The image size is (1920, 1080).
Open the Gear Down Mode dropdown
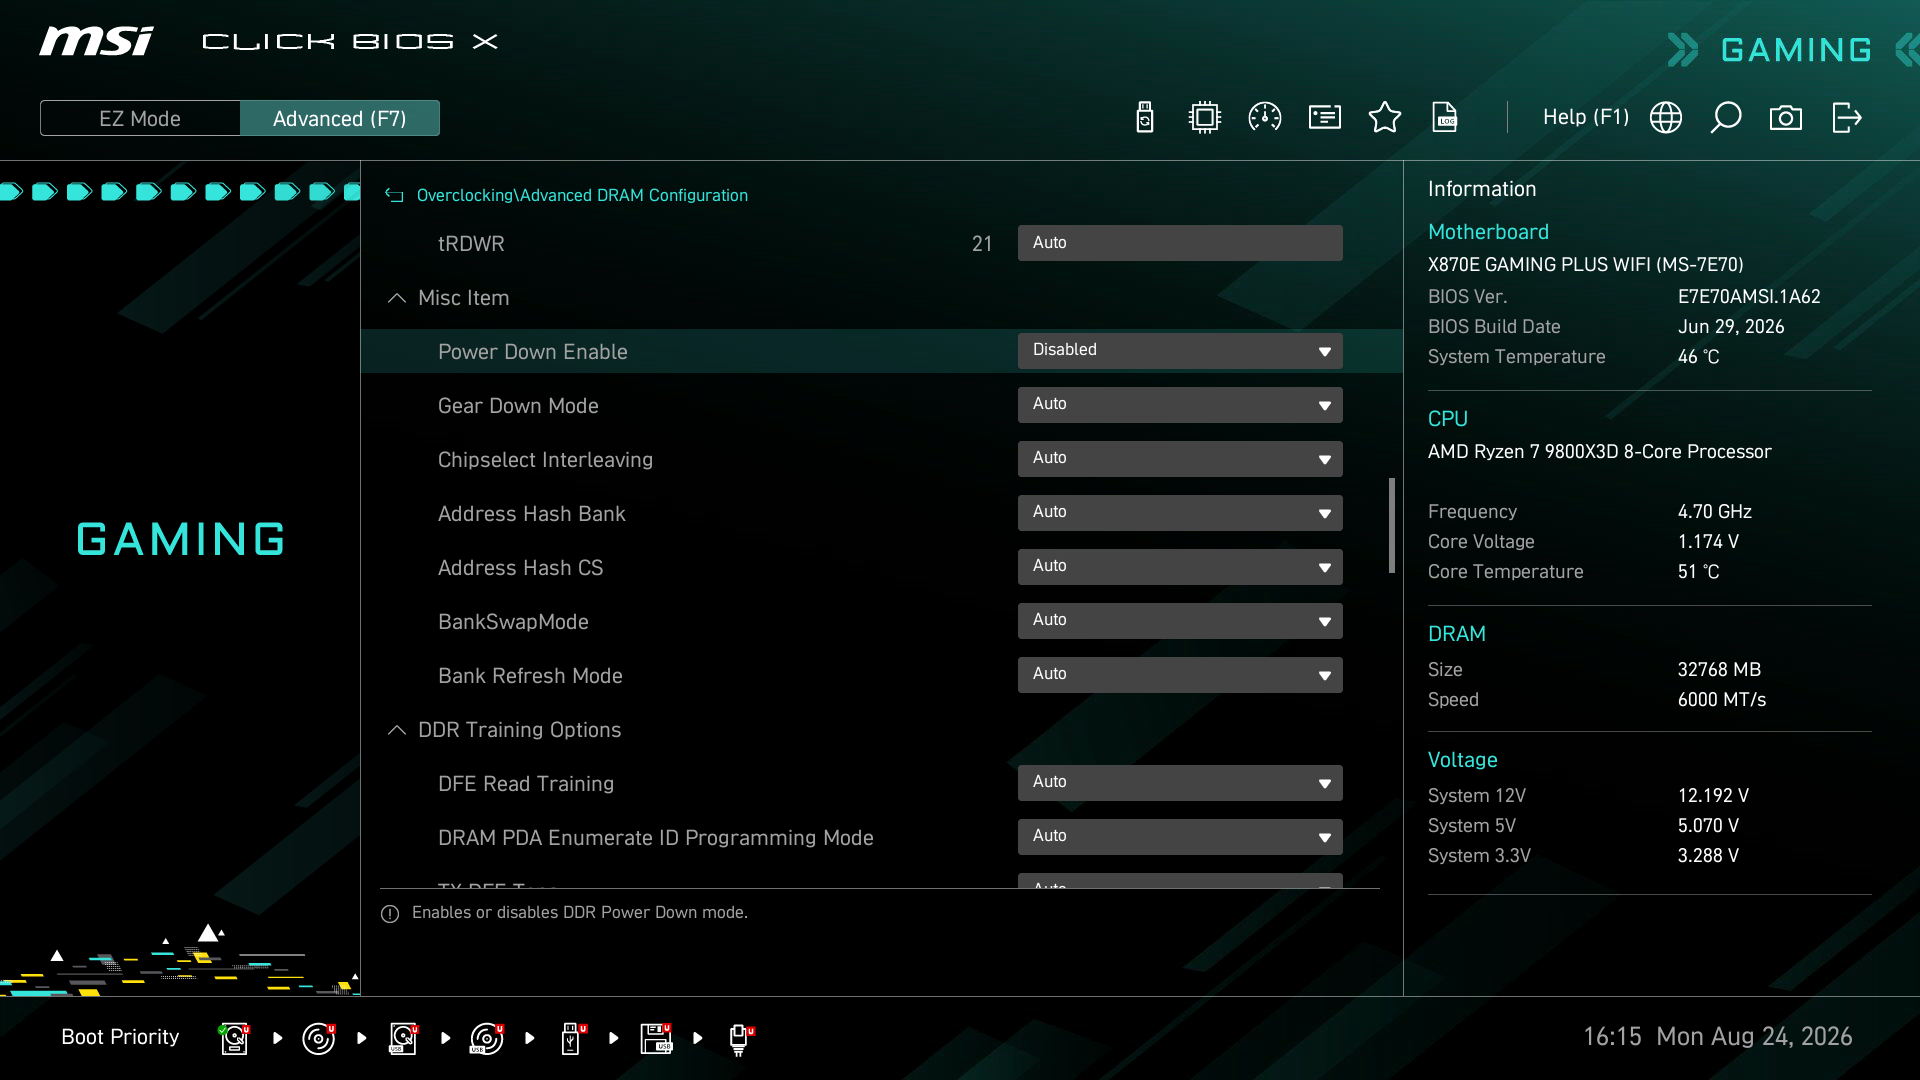1180,405
